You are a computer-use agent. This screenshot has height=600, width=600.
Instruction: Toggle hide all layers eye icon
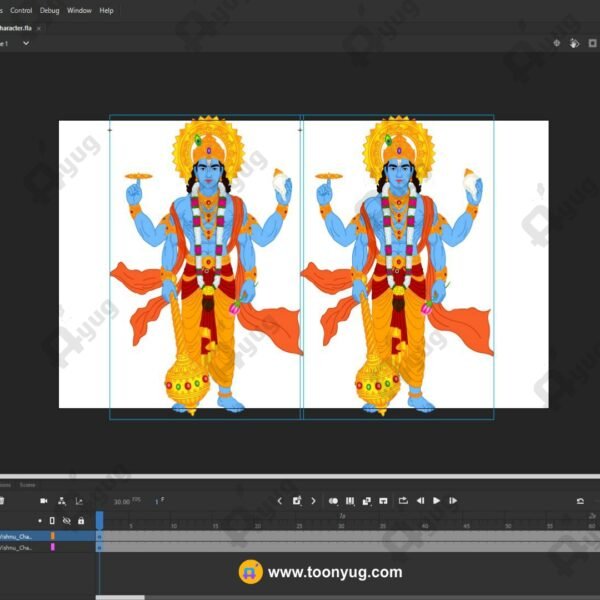tap(67, 521)
